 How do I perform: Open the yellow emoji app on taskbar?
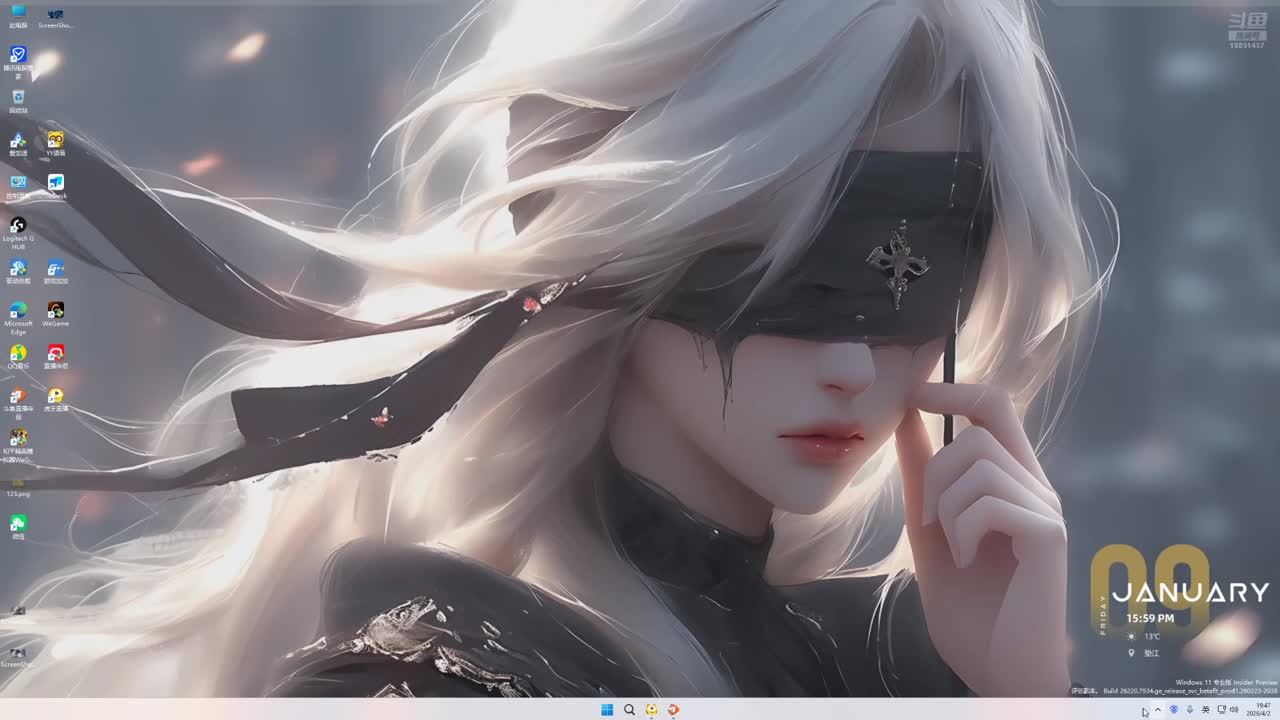[652, 710]
